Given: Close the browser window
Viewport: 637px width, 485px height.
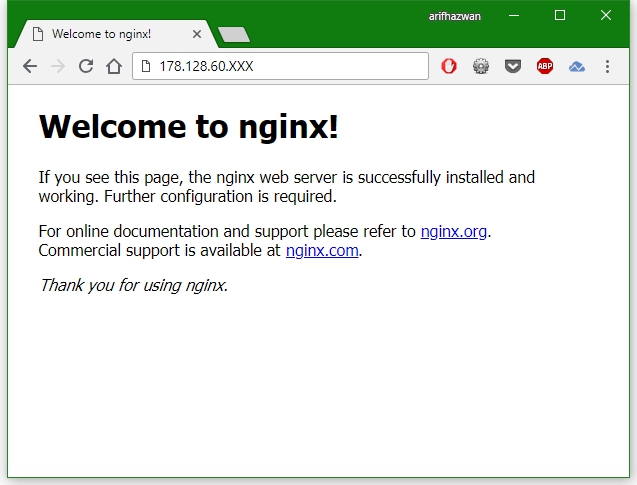Looking at the screenshot, I should [x=606, y=15].
